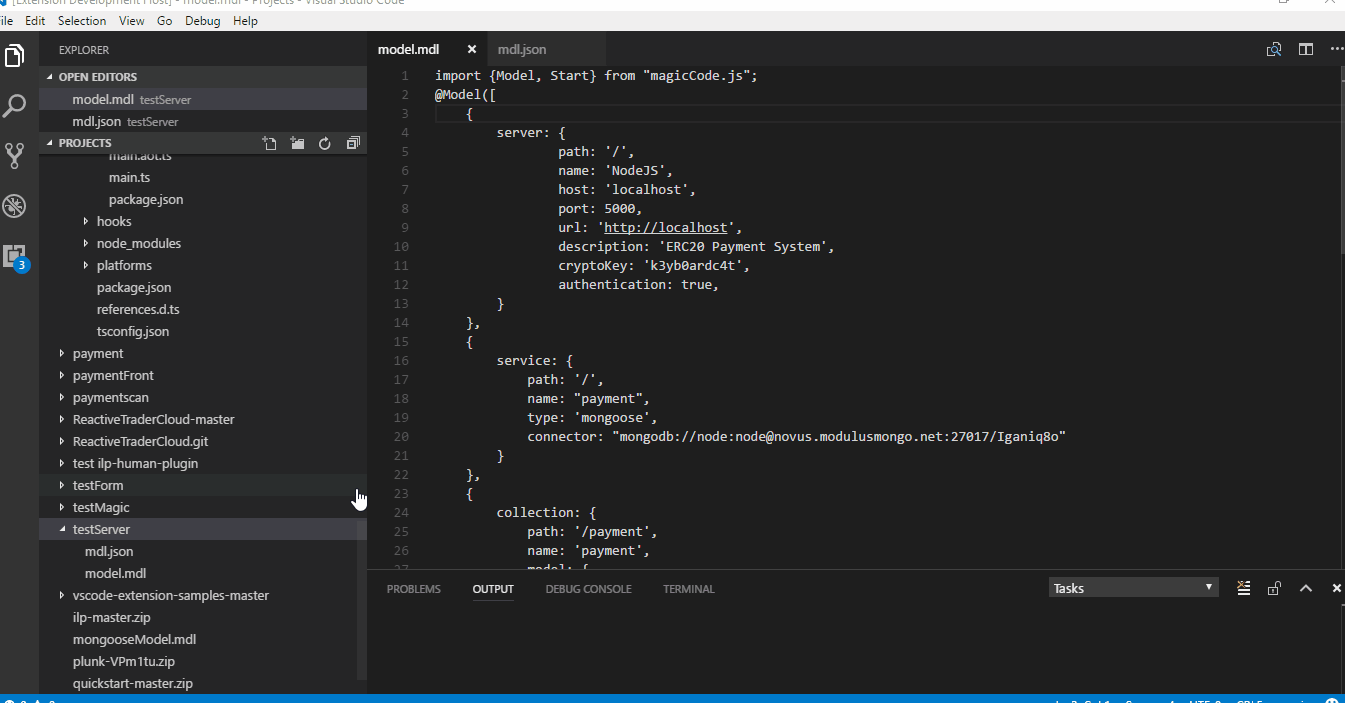Open the Debug view in activity bar
Viewport: 1345px width, 703px height.
click(15, 206)
